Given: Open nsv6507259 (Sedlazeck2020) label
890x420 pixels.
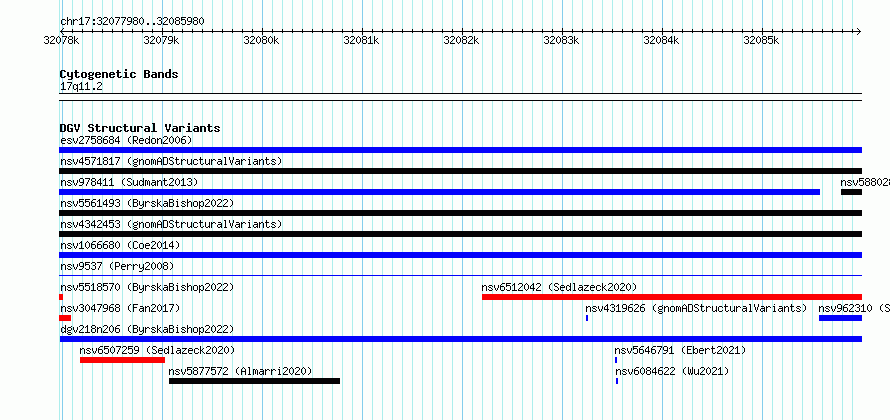Looking at the screenshot, I should (x=157, y=350).
